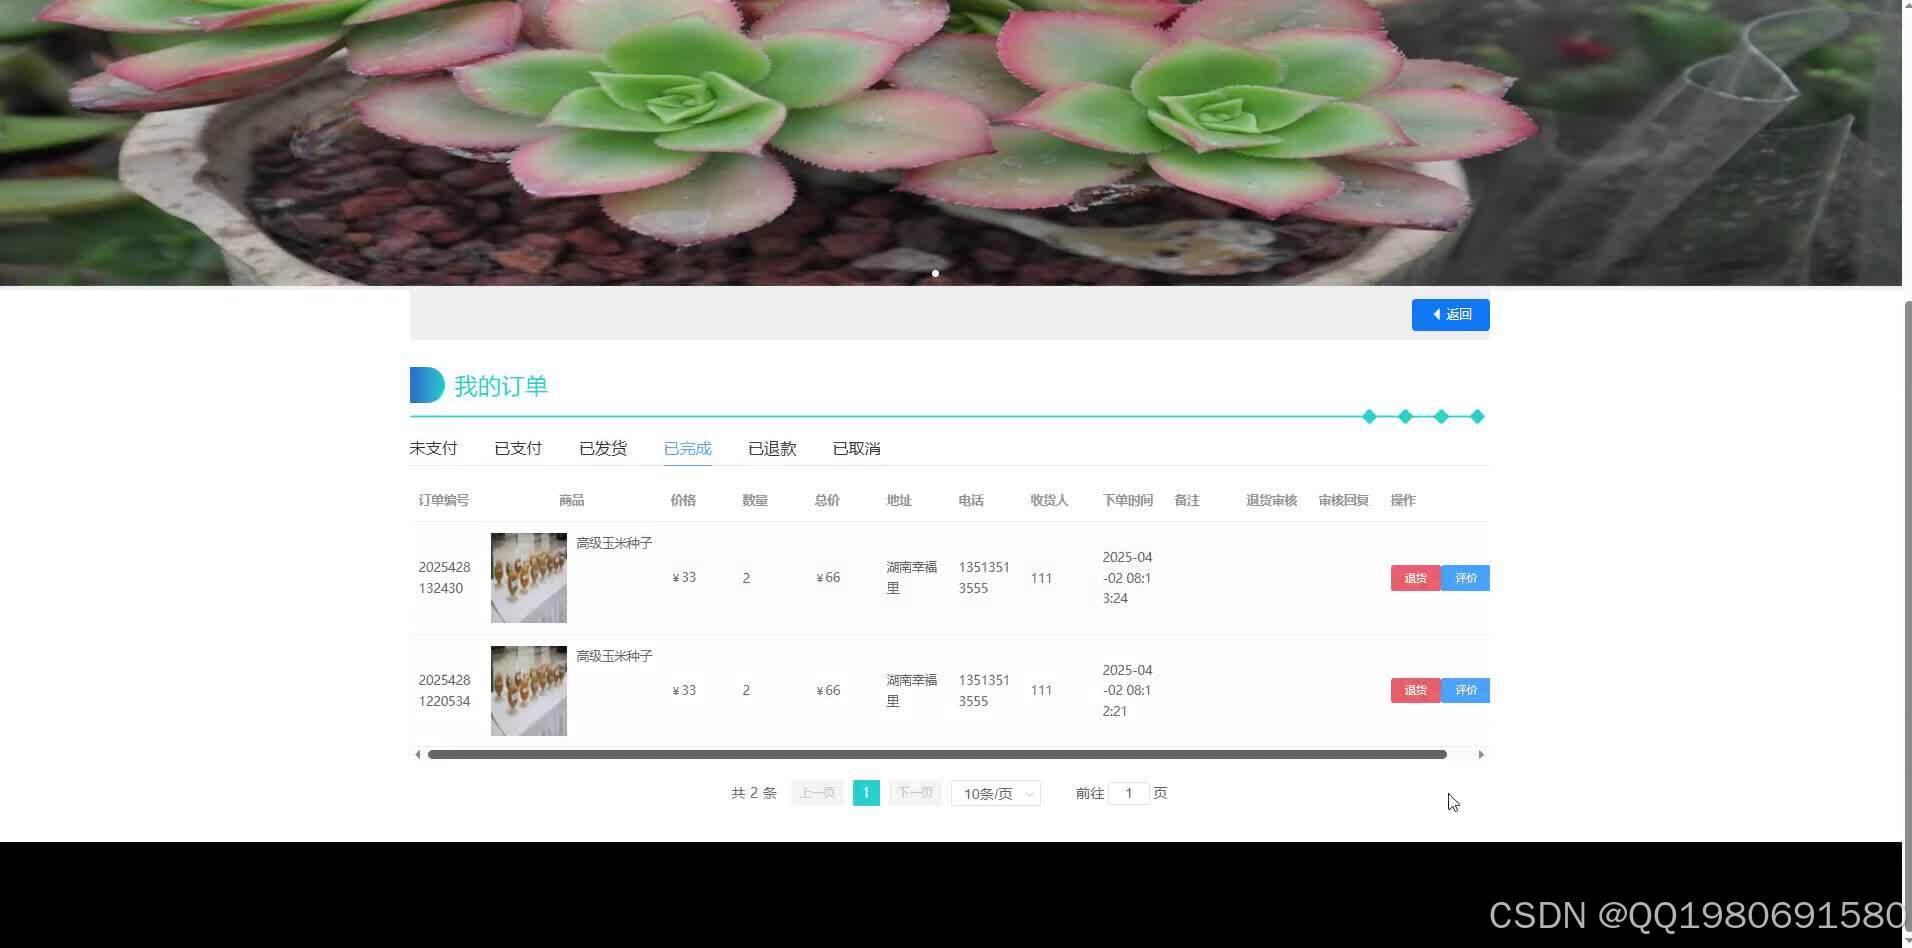Click the 高级玉米种子 product thumbnail in the first order
The width and height of the screenshot is (1912, 948).
pos(528,577)
